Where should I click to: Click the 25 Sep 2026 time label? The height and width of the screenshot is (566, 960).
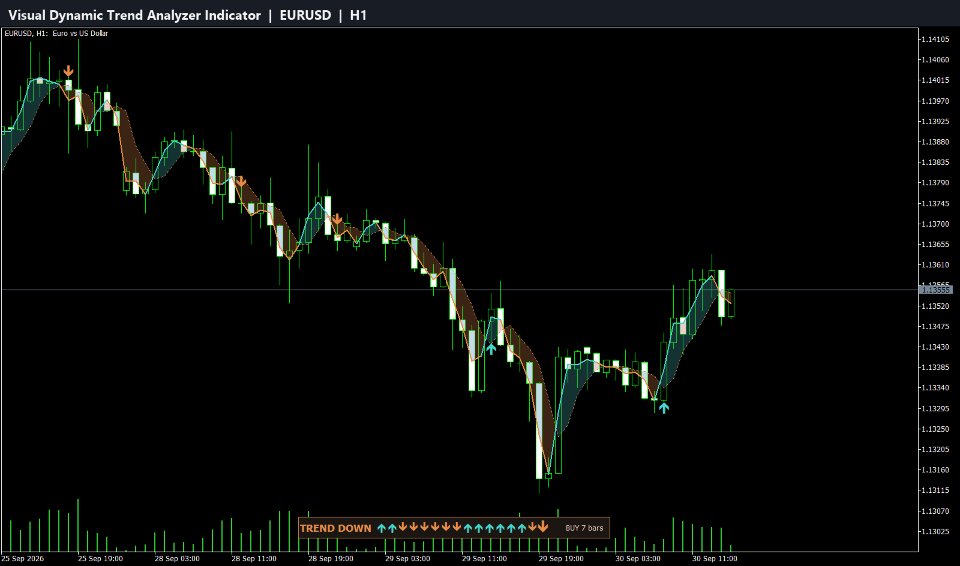[x=23, y=559]
